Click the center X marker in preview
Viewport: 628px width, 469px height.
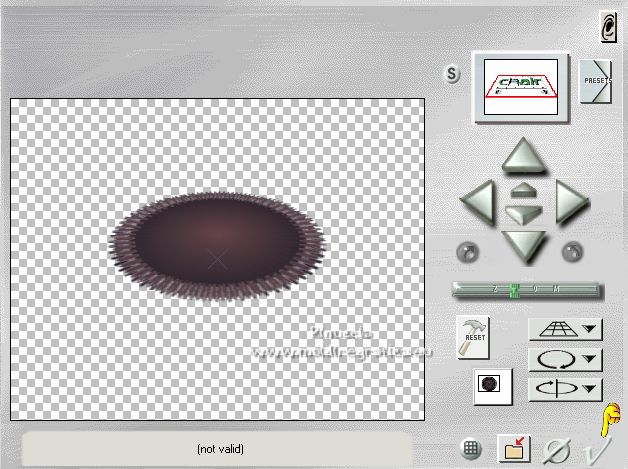218,260
